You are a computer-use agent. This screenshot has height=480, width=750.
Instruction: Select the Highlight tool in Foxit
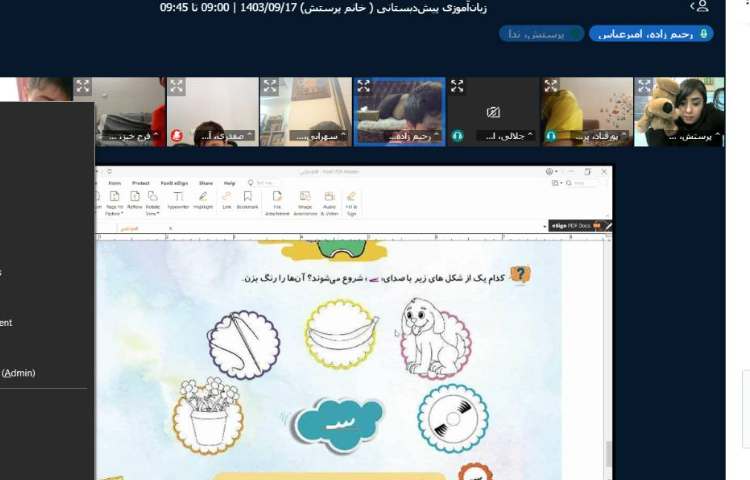click(x=203, y=200)
